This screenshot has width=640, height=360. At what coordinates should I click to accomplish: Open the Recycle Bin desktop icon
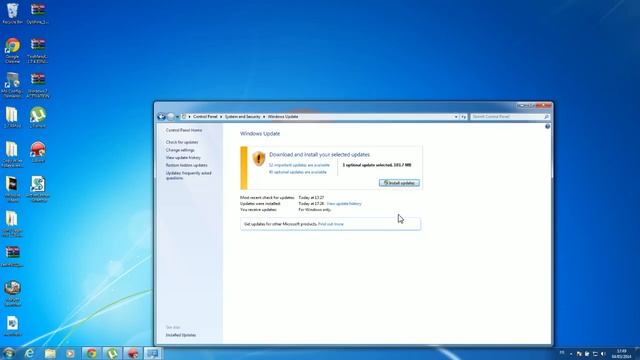tap(12, 13)
